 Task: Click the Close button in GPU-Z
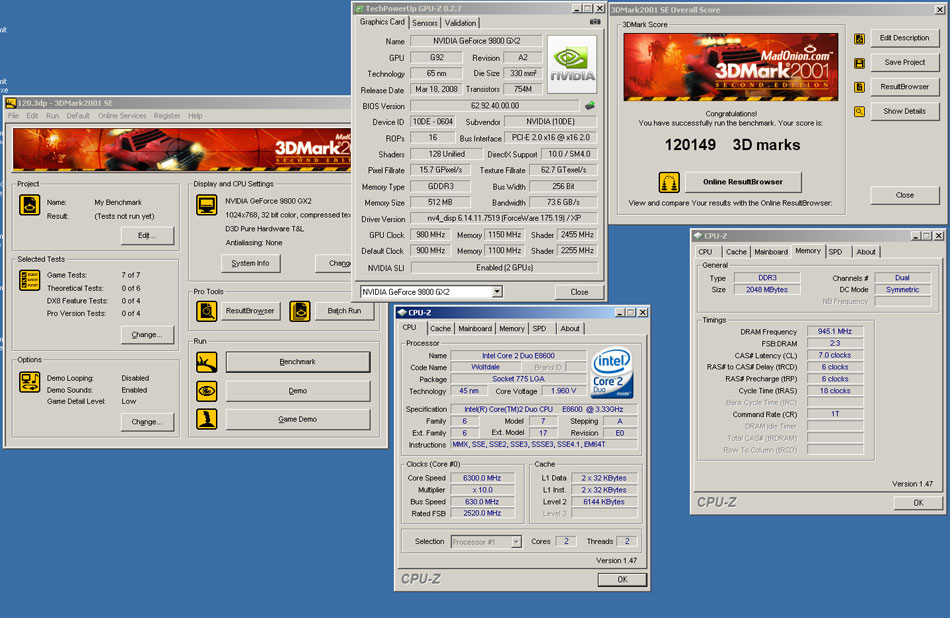579,292
